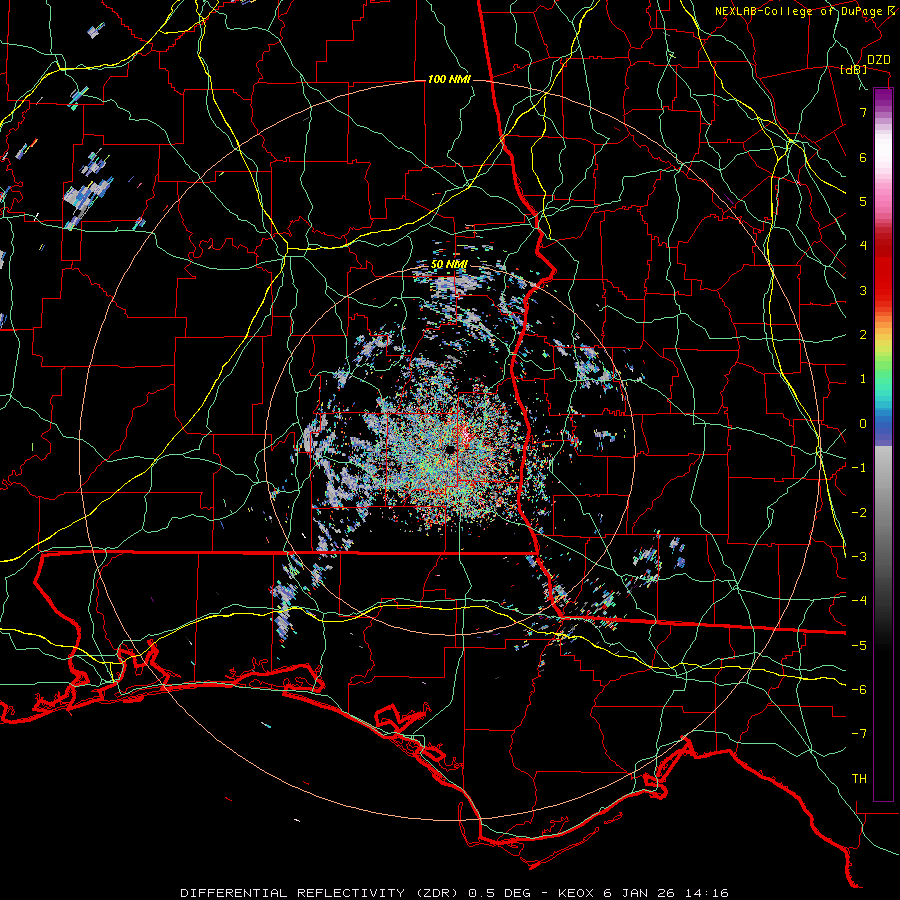This screenshot has width=900, height=900.
Task: Click the -5 dB tick label on color scale
Action: (859, 646)
